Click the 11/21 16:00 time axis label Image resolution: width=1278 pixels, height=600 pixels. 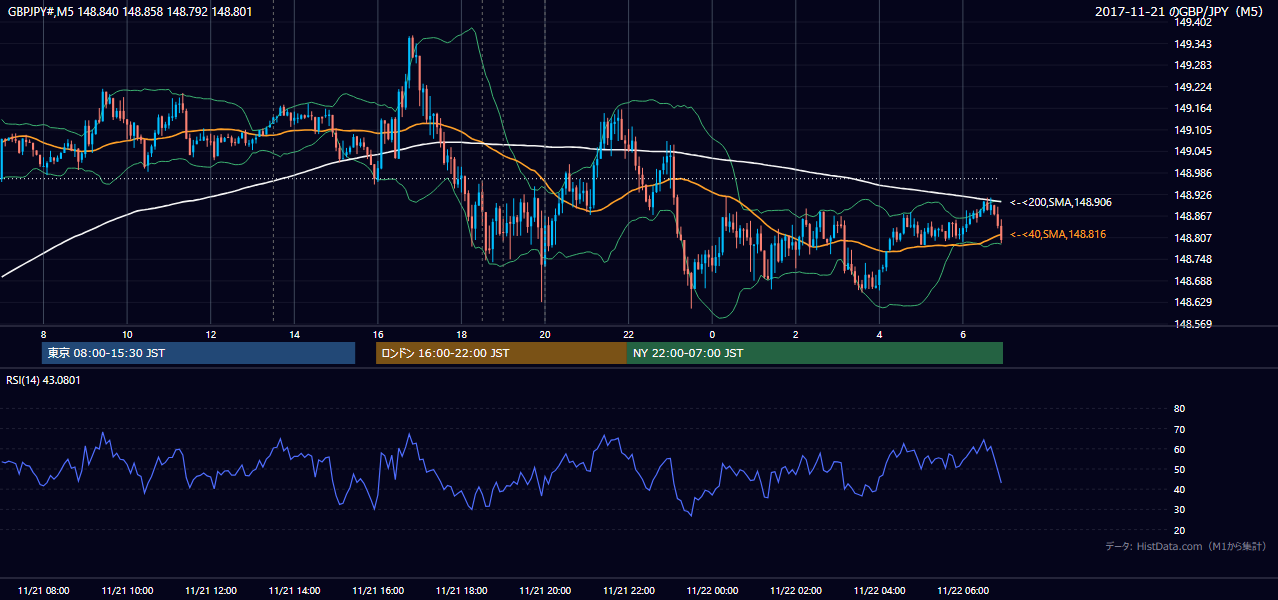pyautogui.click(x=378, y=591)
